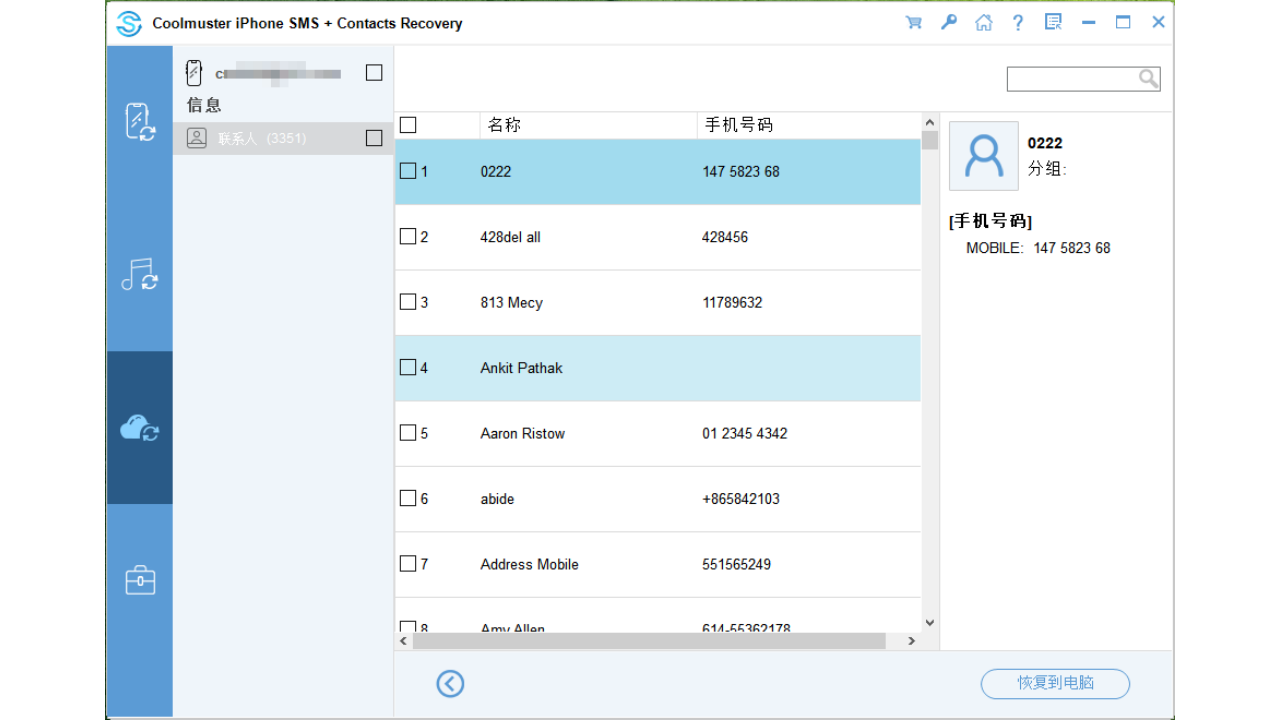The height and width of the screenshot is (720, 1280).
Task: Select the phone recovery module in sidebar
Action: point(139,120)
